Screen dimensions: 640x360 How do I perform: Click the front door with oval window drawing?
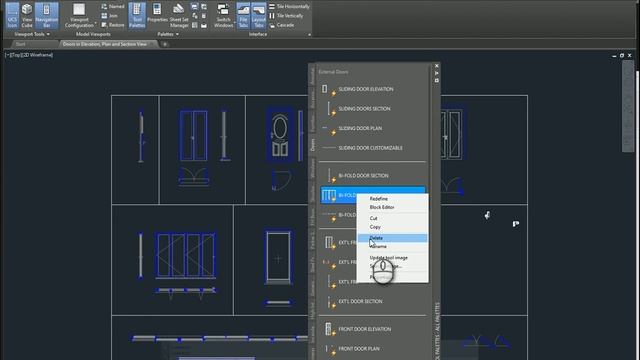coord(280,135)
